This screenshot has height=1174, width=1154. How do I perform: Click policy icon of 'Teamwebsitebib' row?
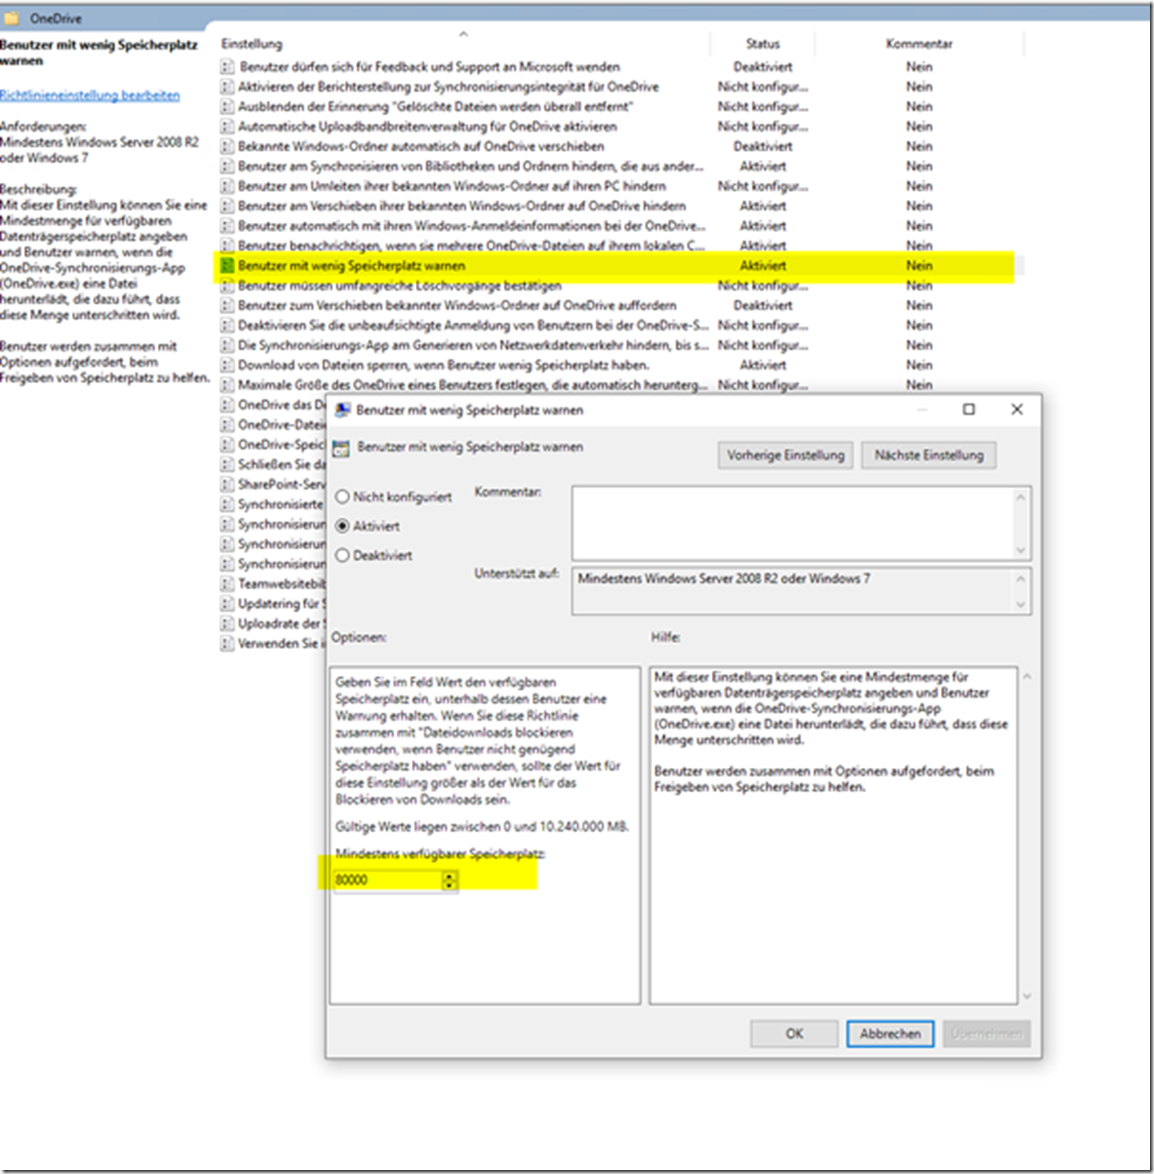pyautogui.click(x=227, y=584)
